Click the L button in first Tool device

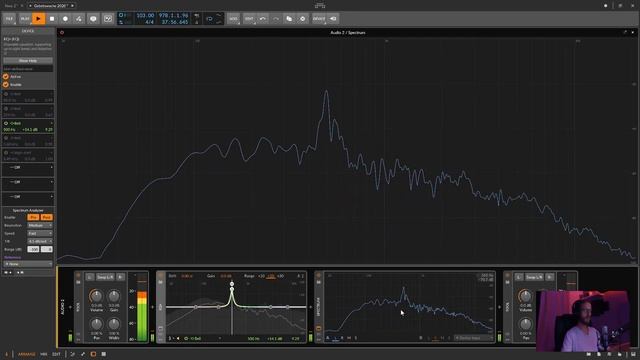[x=90, y=277]
